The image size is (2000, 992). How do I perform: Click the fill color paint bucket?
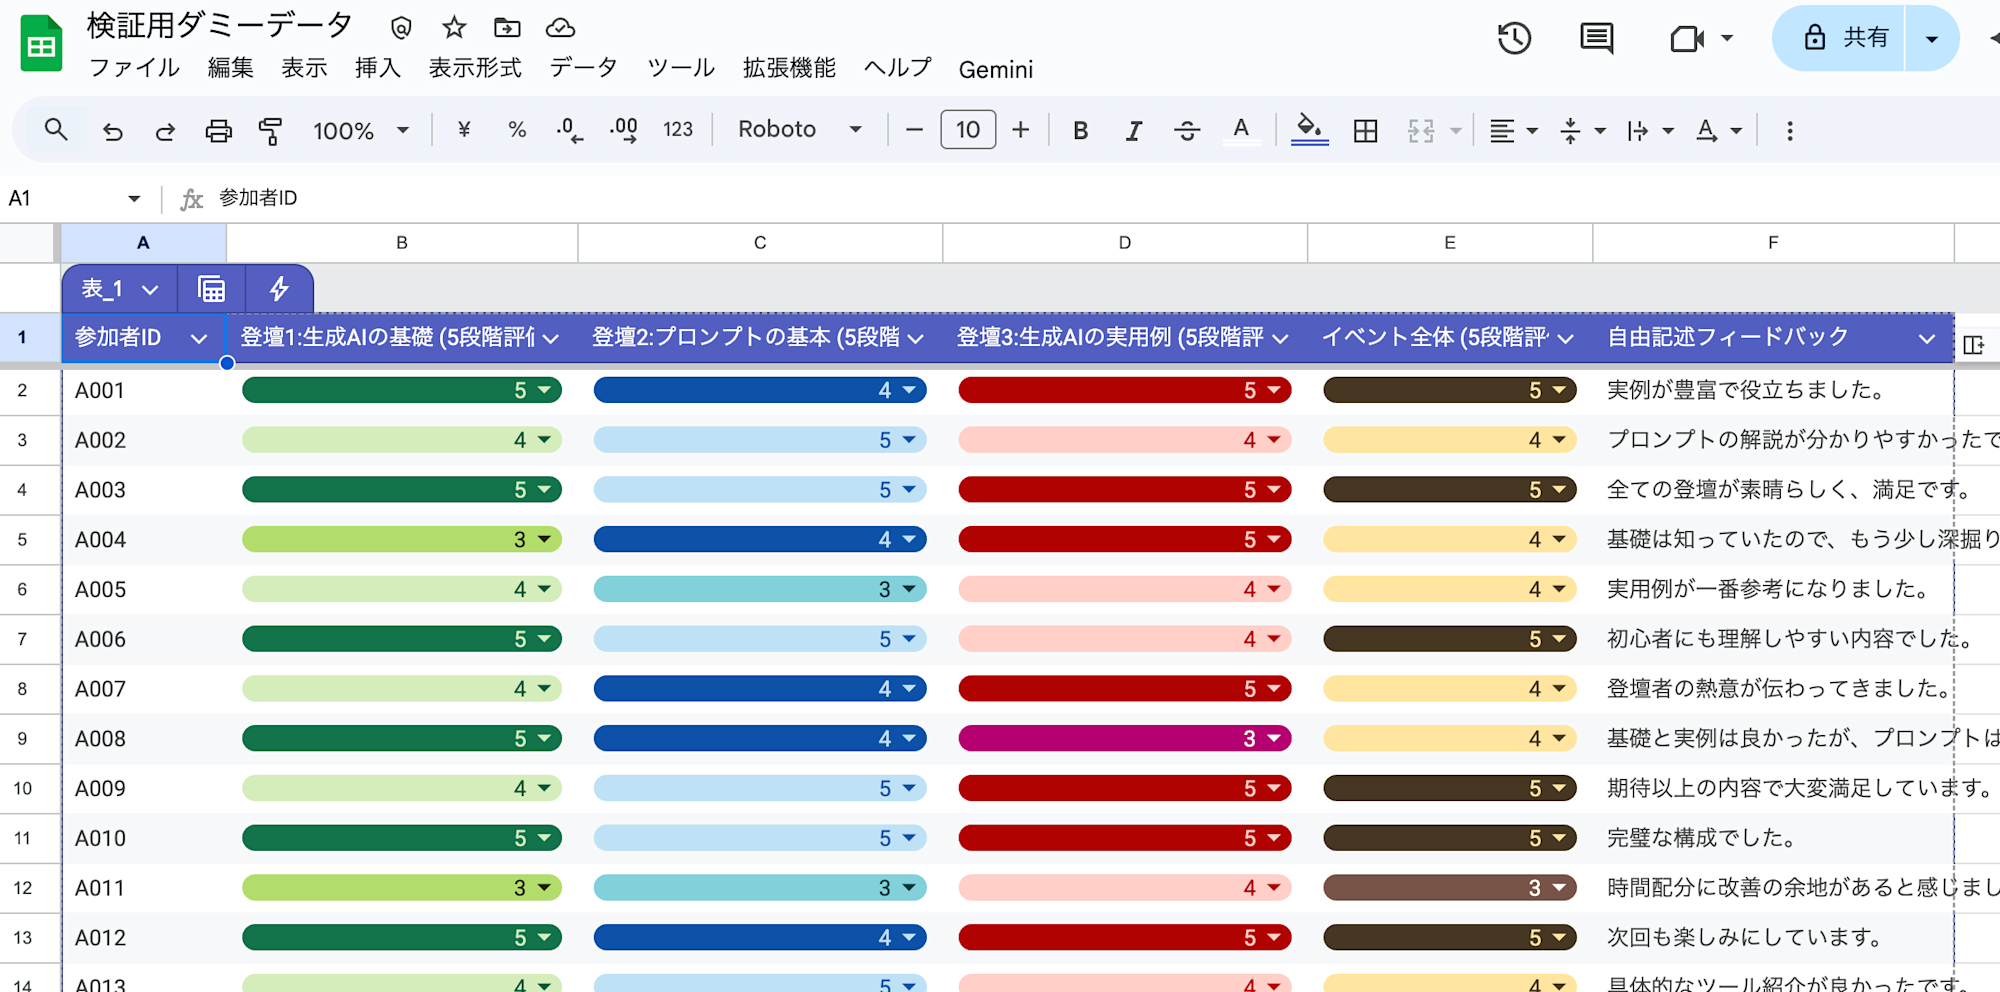tap(1309, 129)
